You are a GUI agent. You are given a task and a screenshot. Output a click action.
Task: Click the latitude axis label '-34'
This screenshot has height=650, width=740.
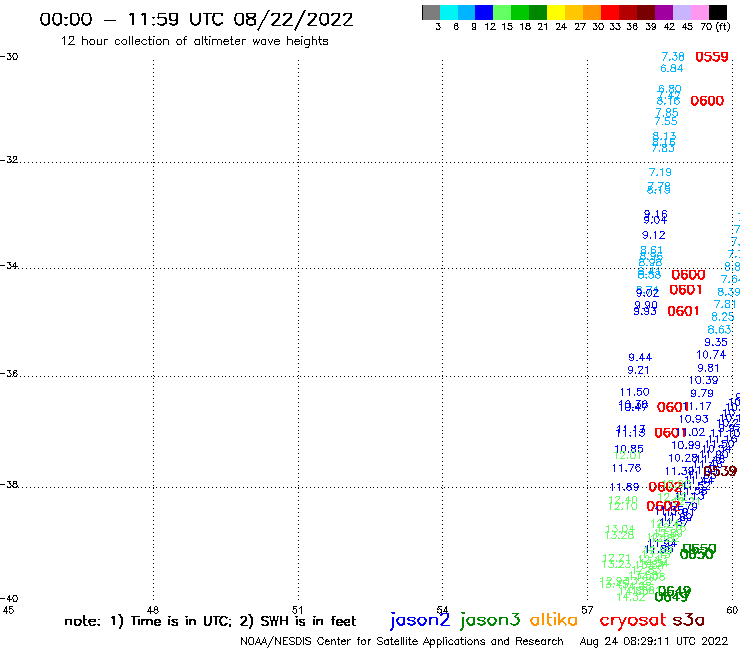[9, 265]
